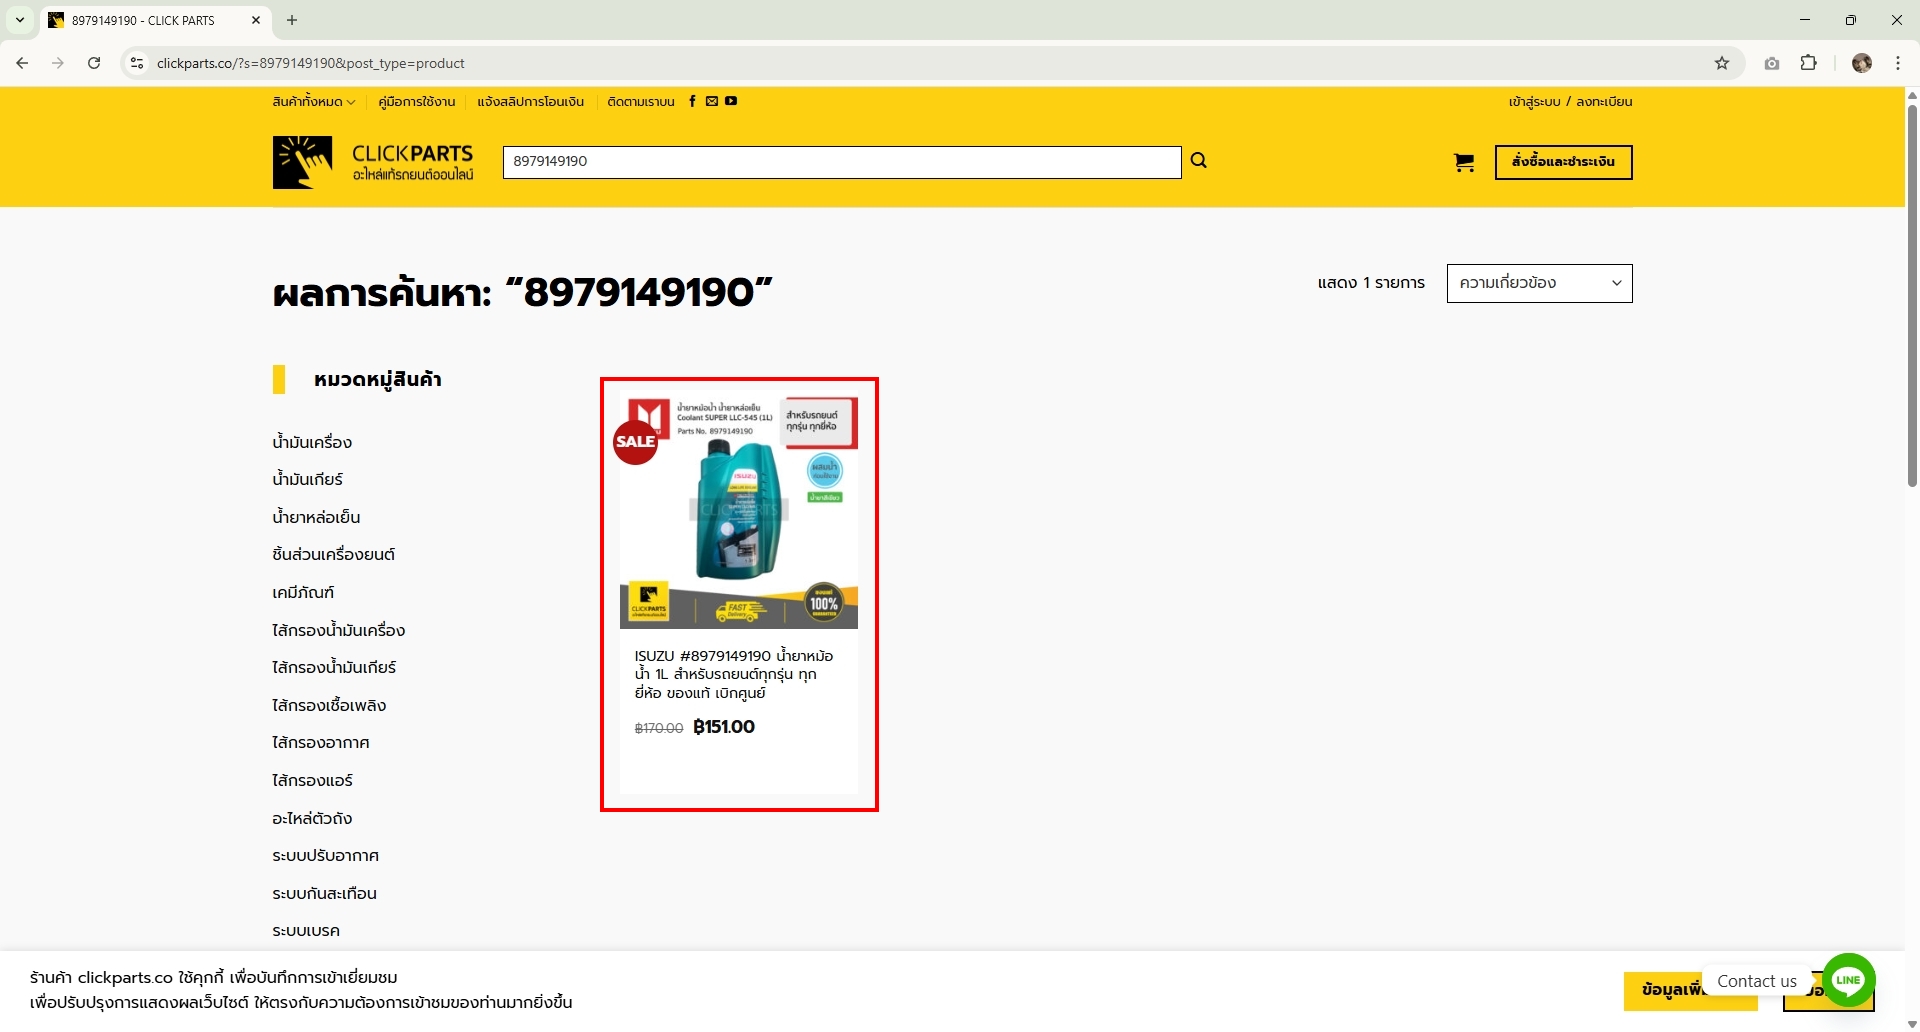Open คู่มือการใช้งาน menu item
1920x1032 pixels.
416,102
